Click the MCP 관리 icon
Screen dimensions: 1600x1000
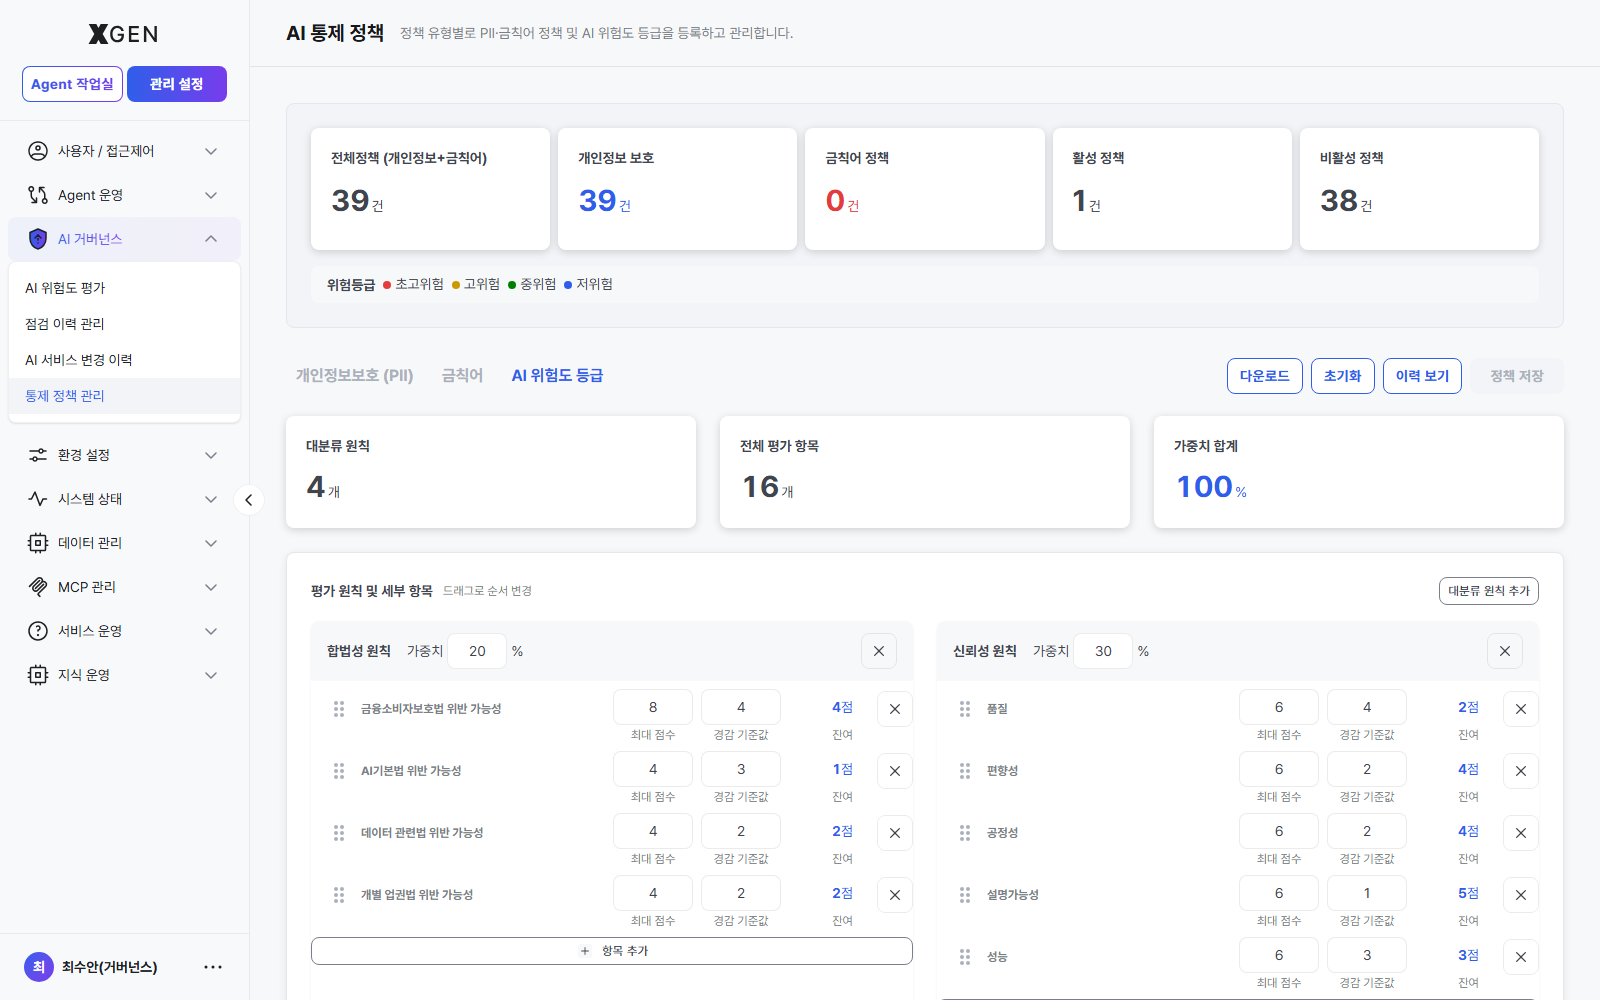click(x=38, y=587)
